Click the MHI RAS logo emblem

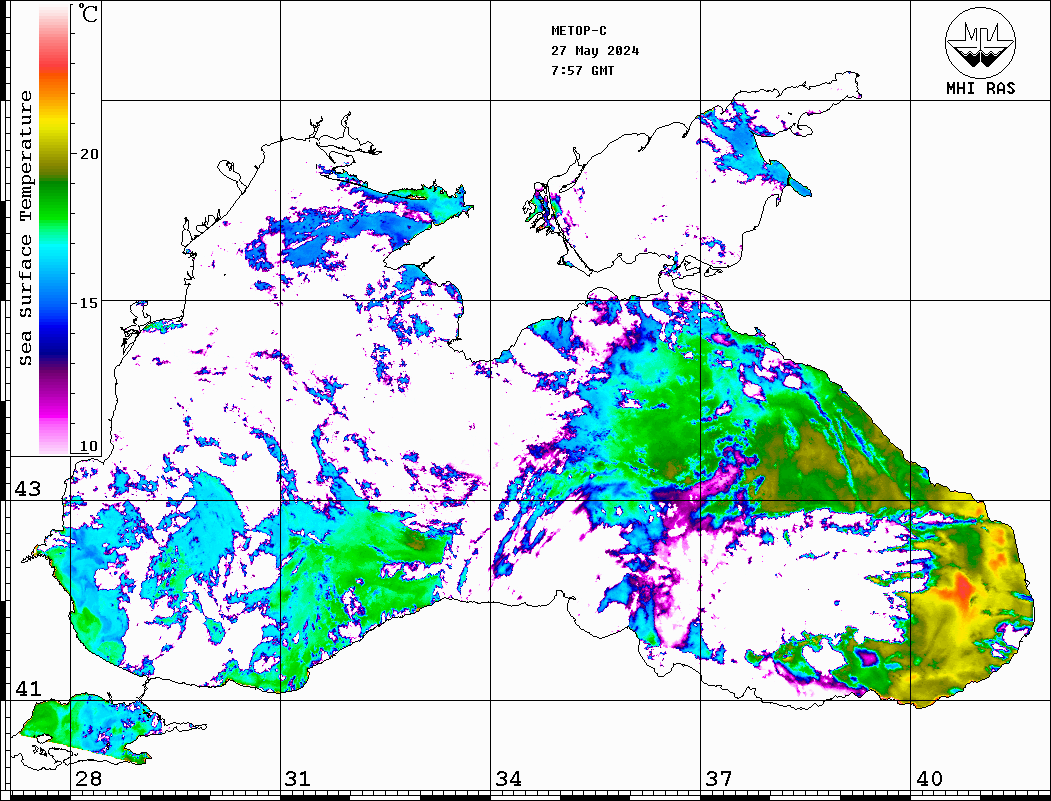pyautogui.click(x=980, y=42)
